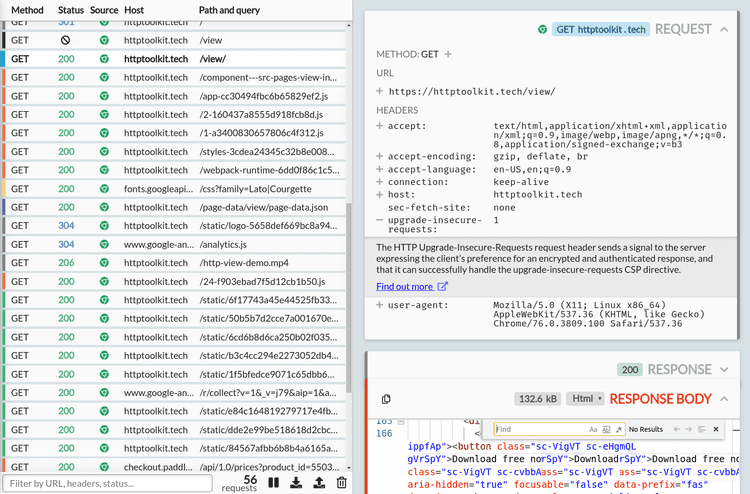Screen dimensions: 750x494
Task: Export requests with the download icon
Action: tap(296, 482)
